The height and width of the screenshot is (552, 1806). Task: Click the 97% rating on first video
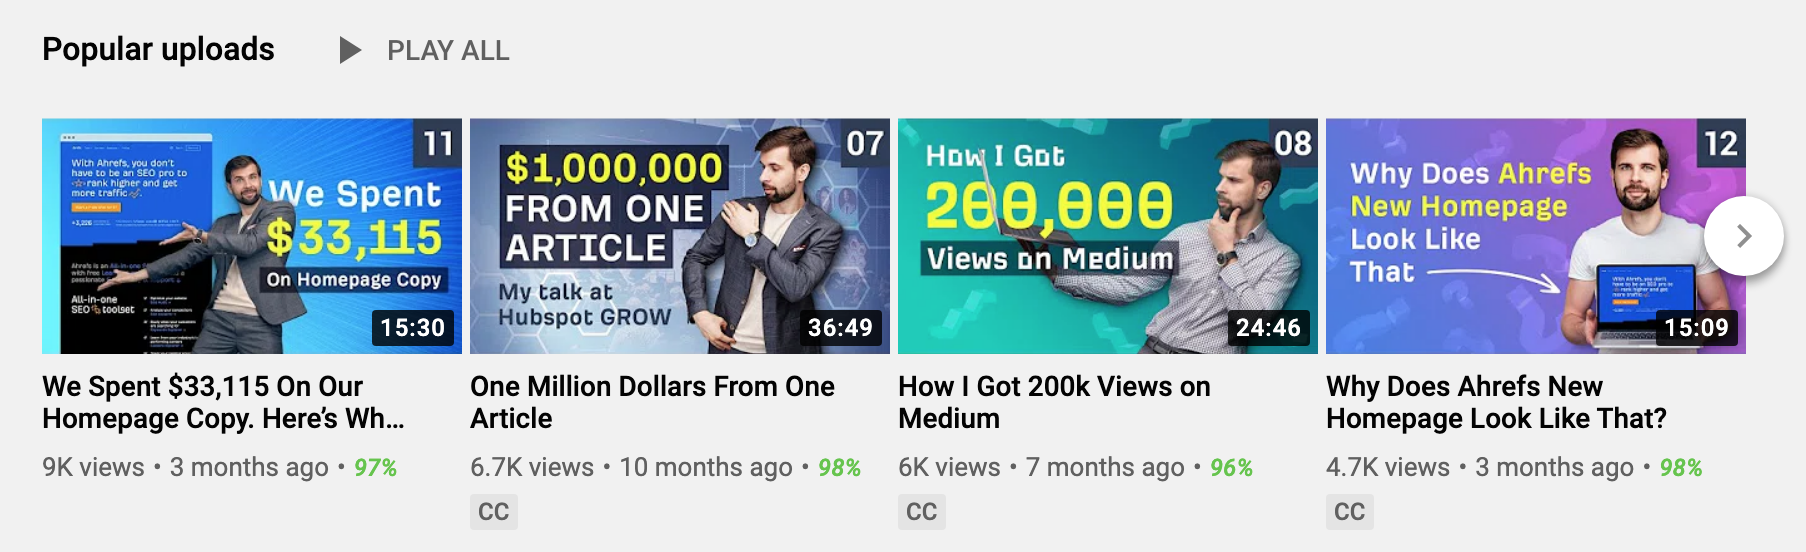click(x=375, y=467)
